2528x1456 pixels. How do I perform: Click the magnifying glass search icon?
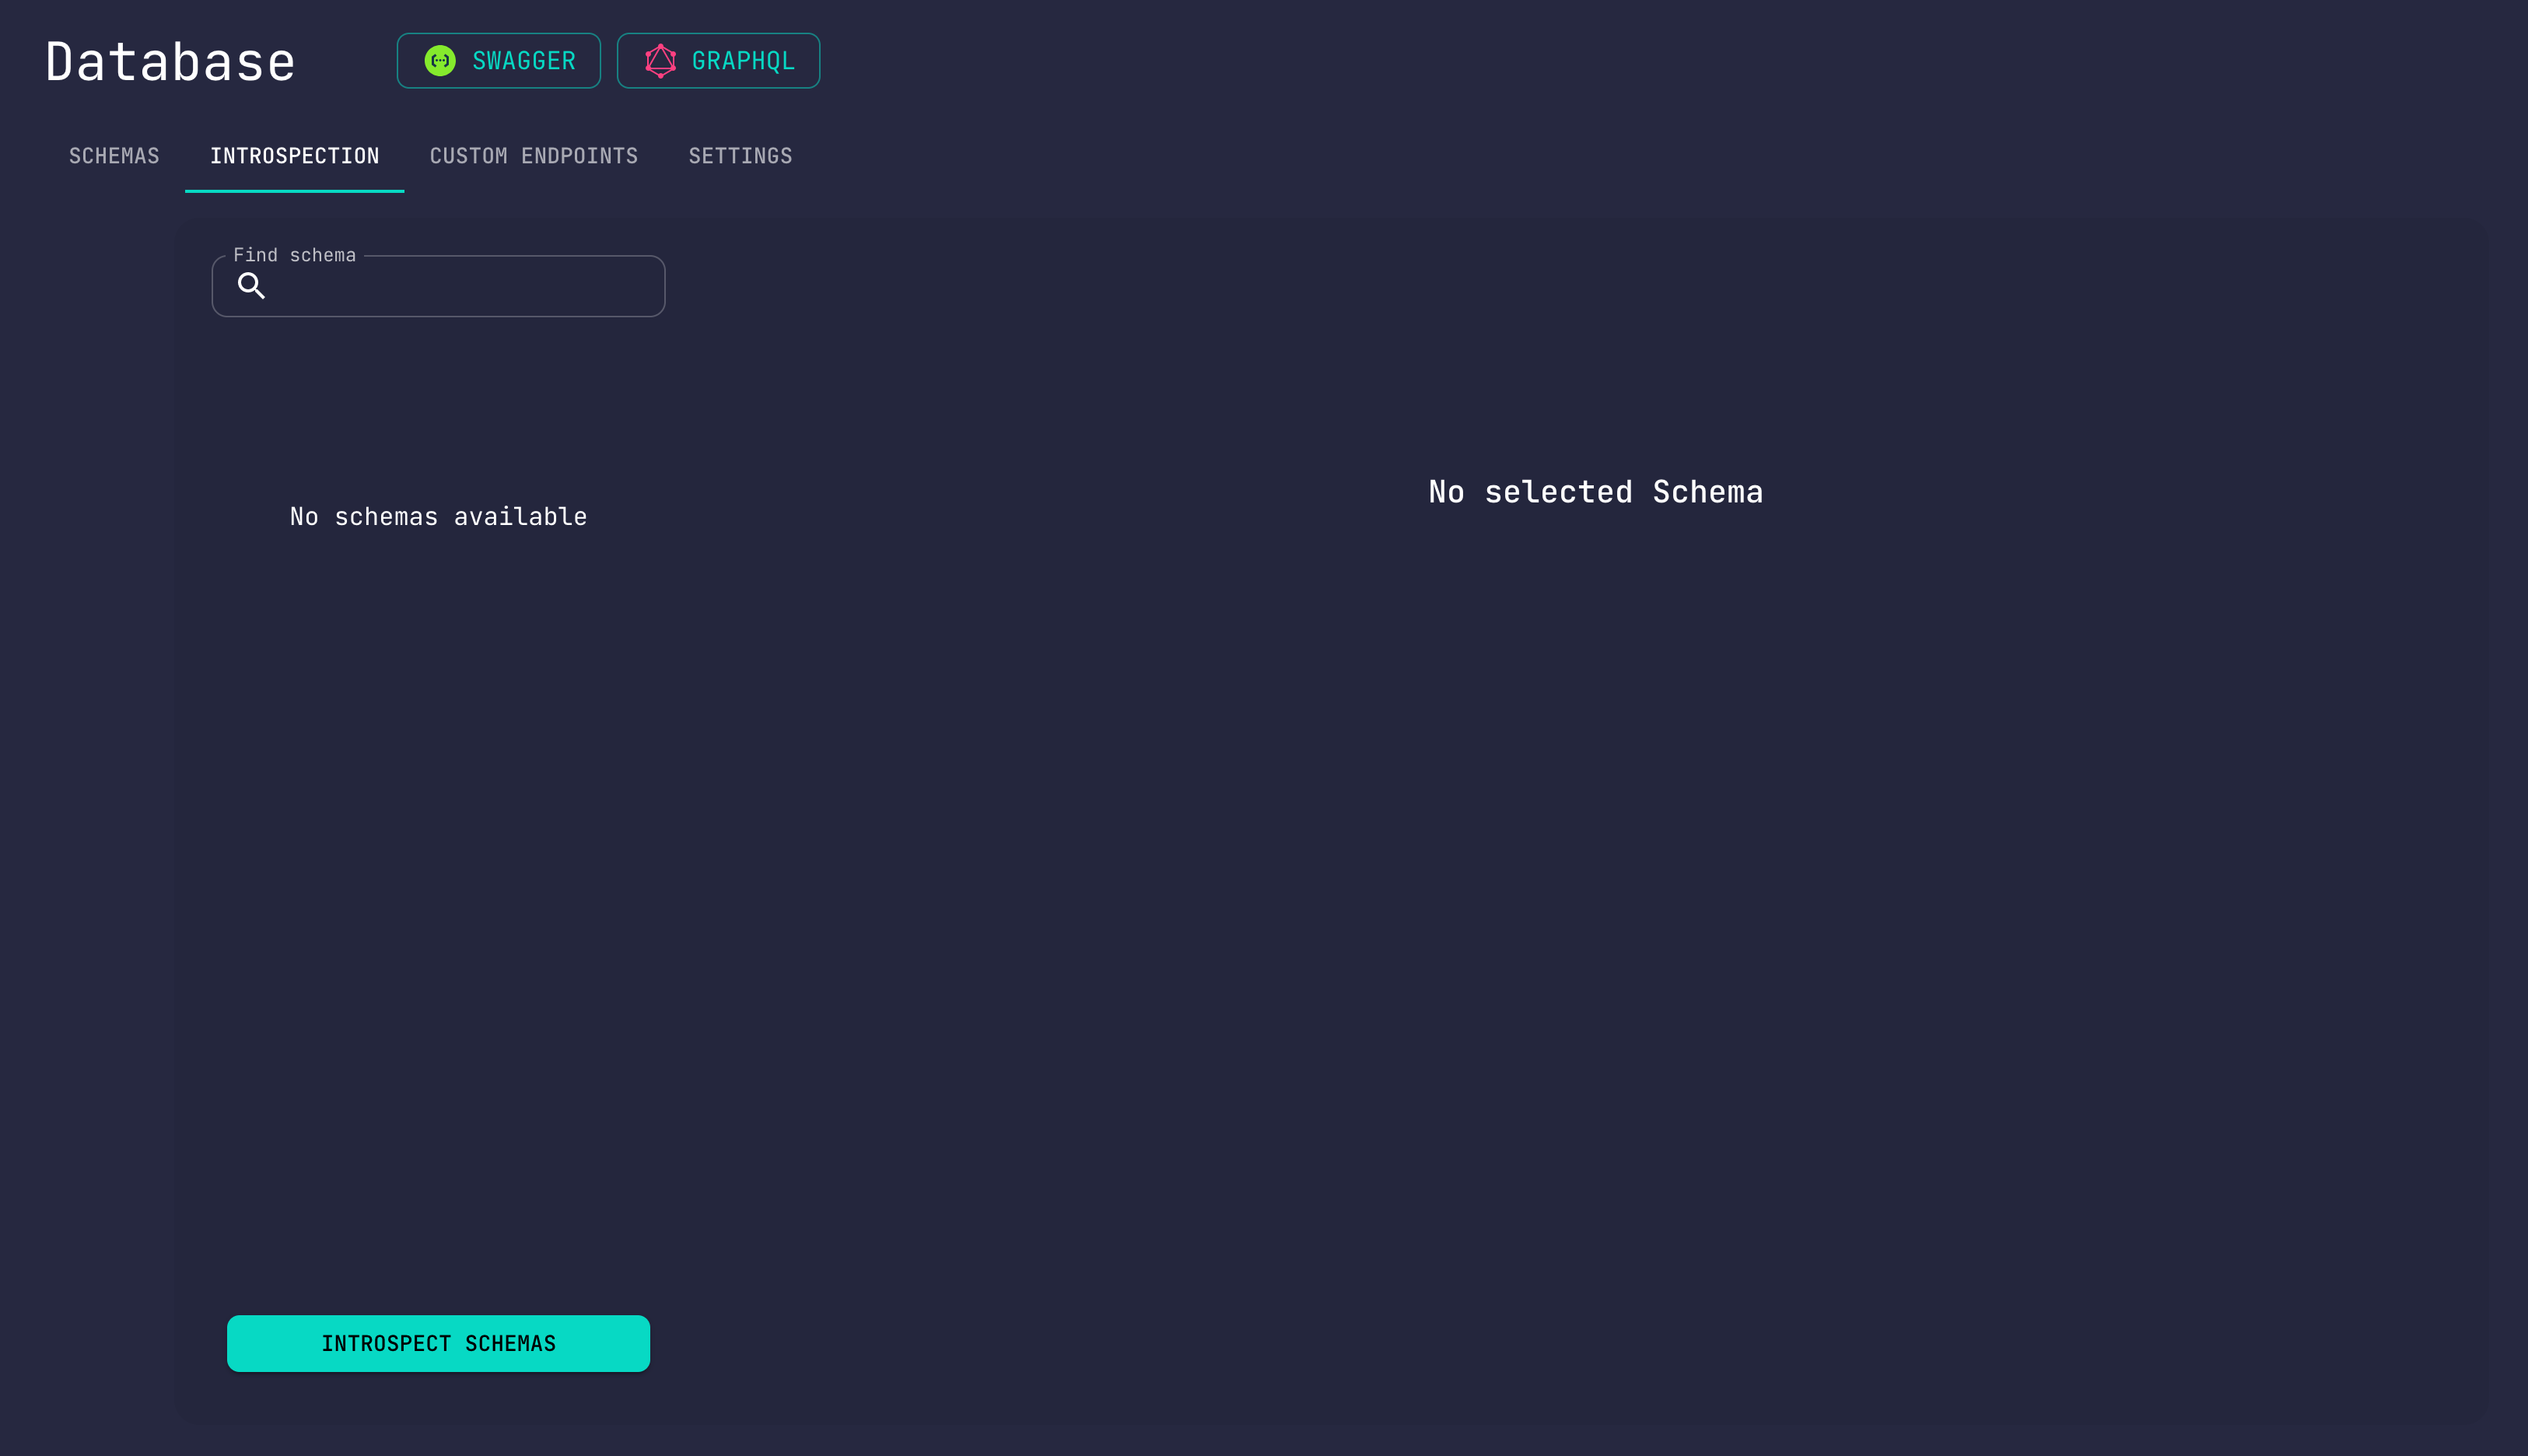tap(251, 286)
